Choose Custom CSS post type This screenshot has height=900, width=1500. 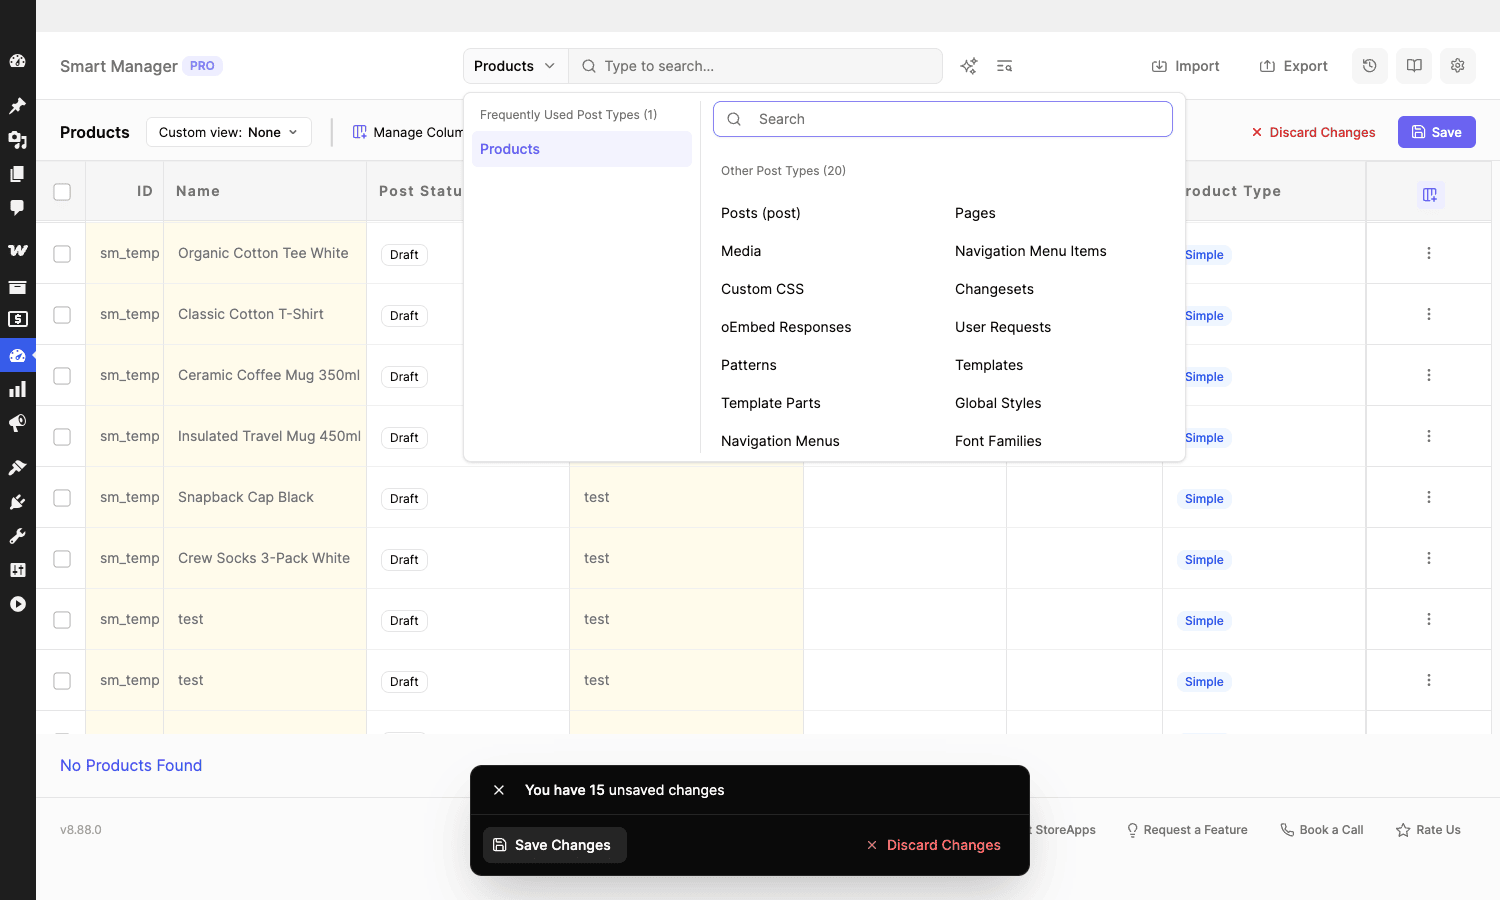[762, 289]
